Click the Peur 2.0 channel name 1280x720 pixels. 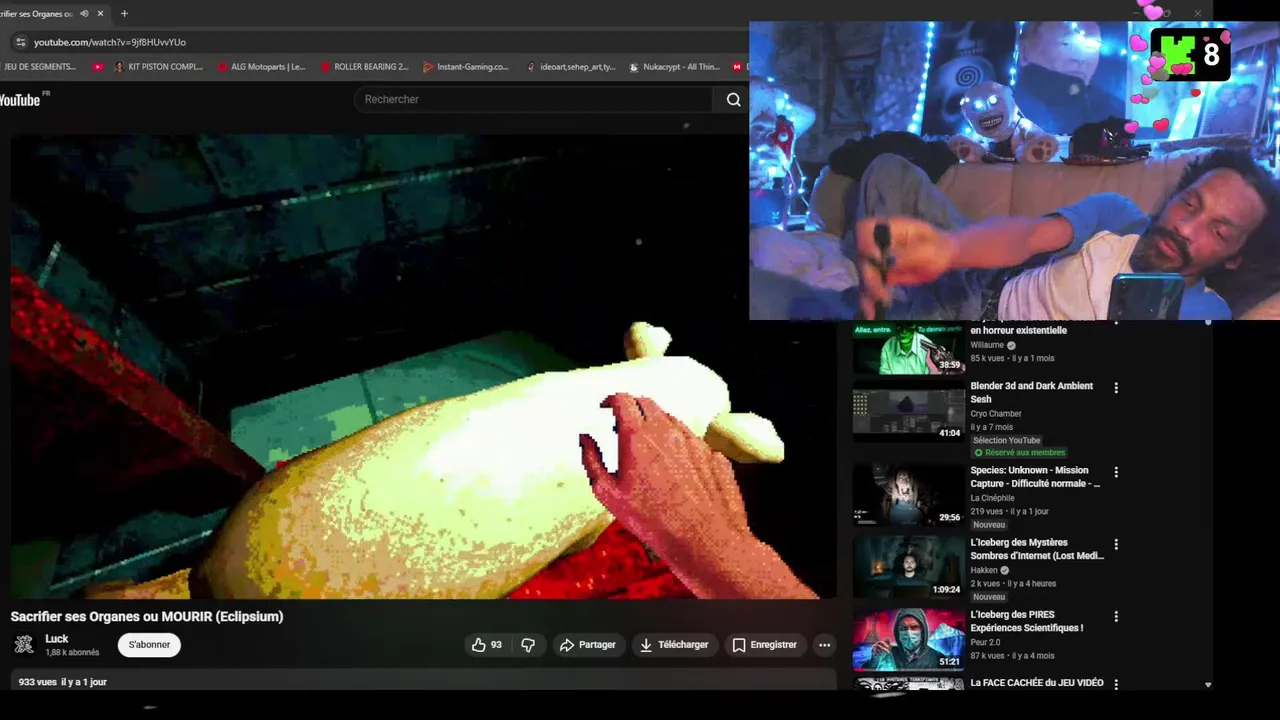point(985,643)
